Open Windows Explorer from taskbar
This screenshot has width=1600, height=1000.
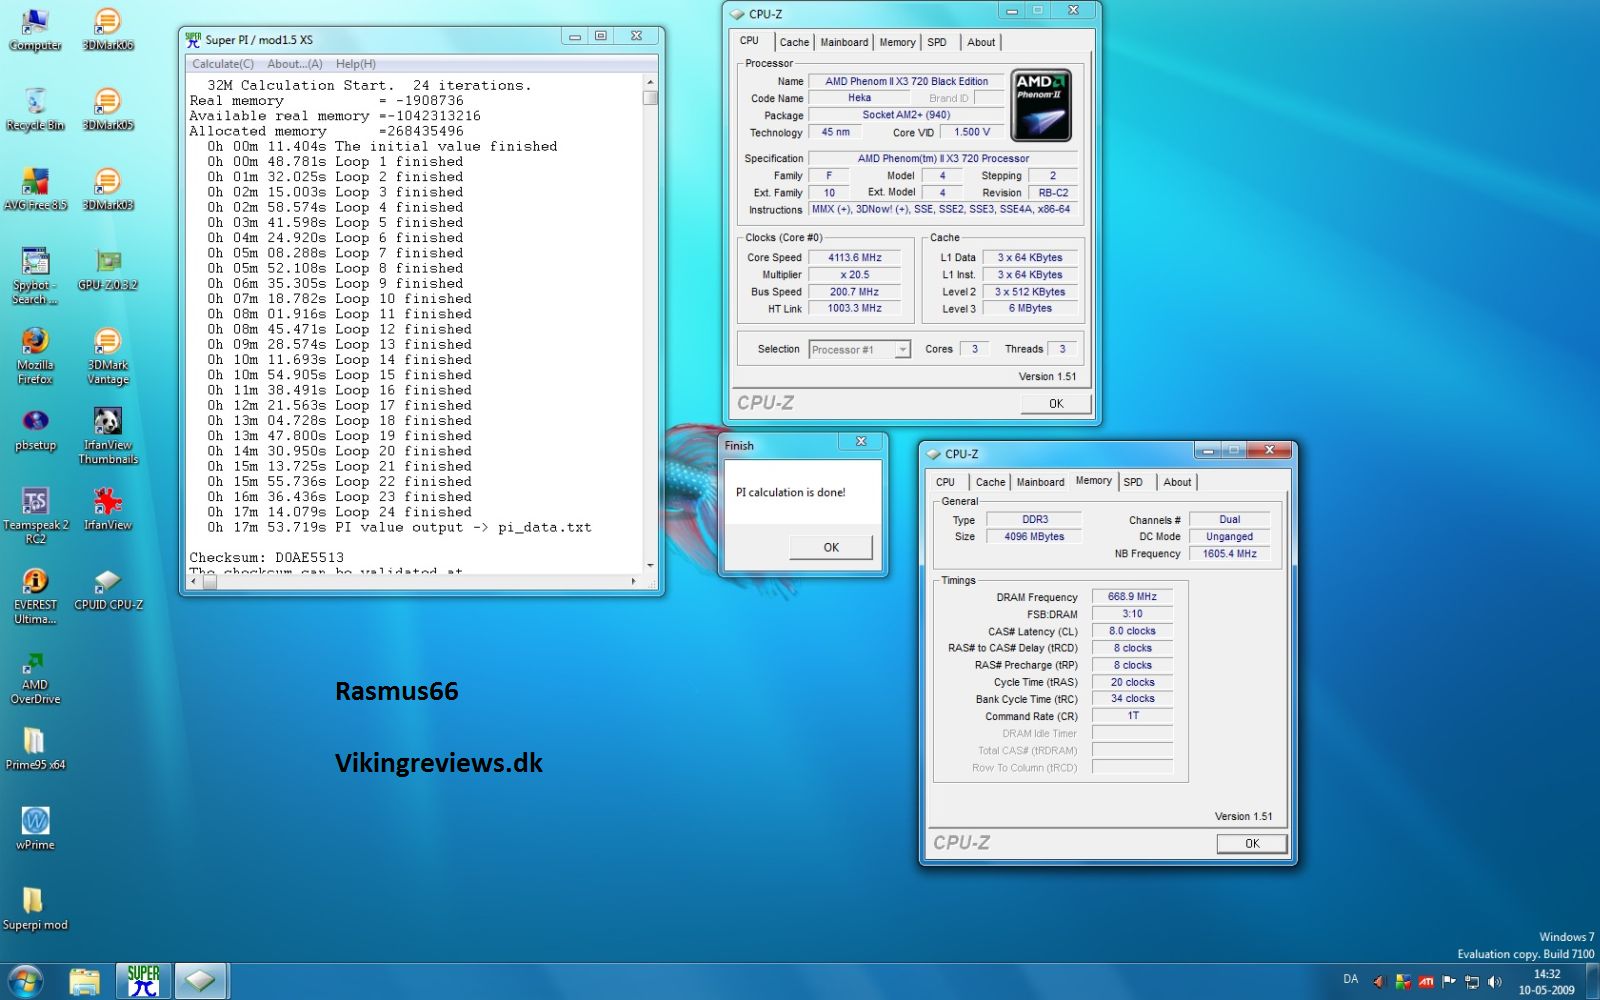tap(84, 982)
